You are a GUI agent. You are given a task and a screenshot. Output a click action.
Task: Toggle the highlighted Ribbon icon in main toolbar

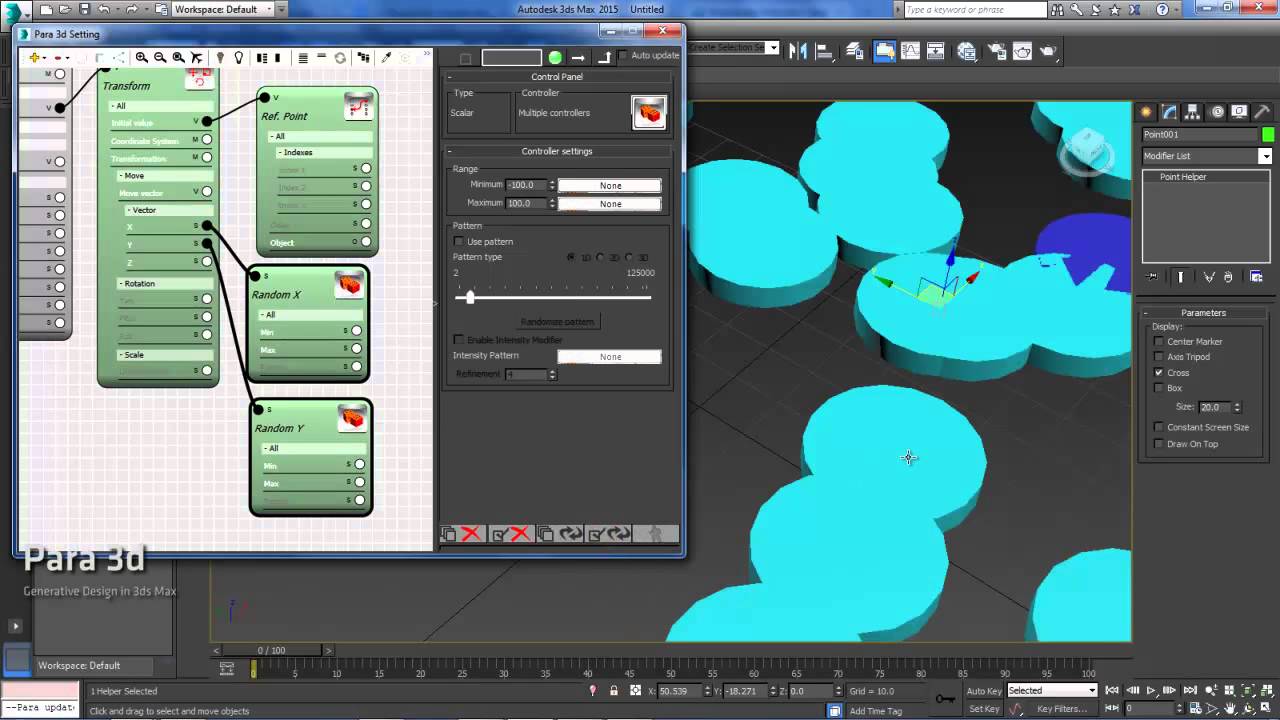[x=884, y=51]
